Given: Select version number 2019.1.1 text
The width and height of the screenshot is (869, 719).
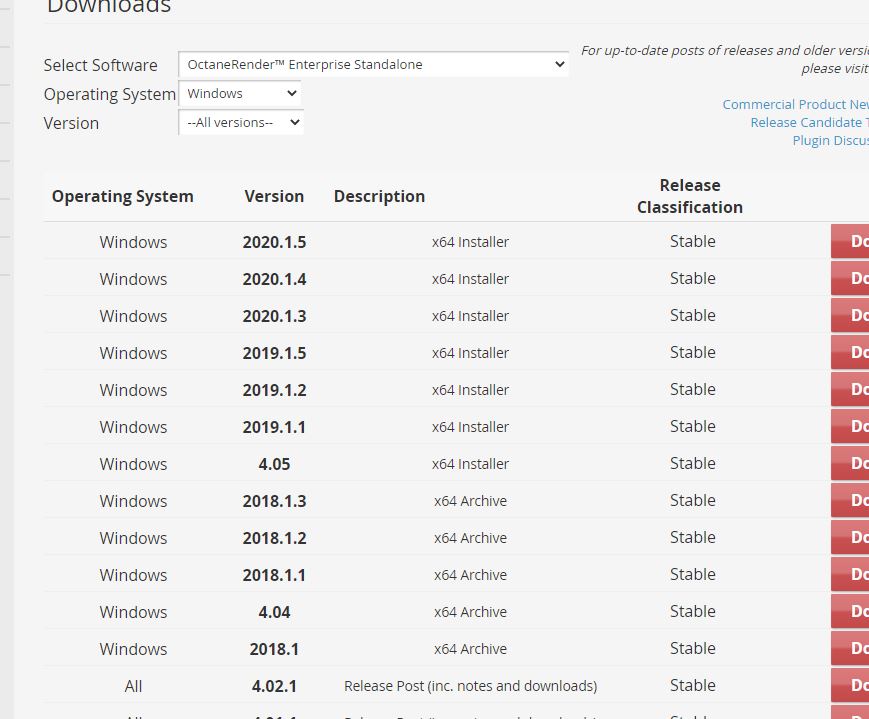Looking at the screenshot, I should pos(274,427).
